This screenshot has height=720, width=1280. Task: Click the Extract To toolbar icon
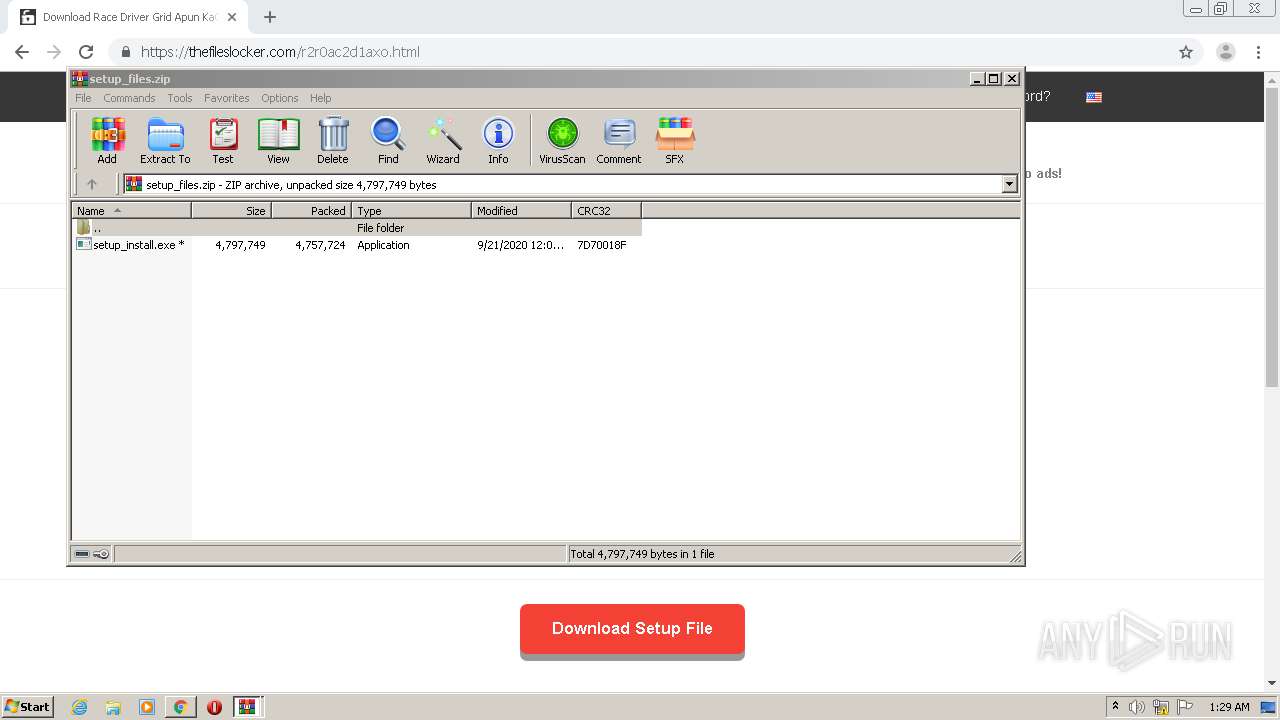165,140
